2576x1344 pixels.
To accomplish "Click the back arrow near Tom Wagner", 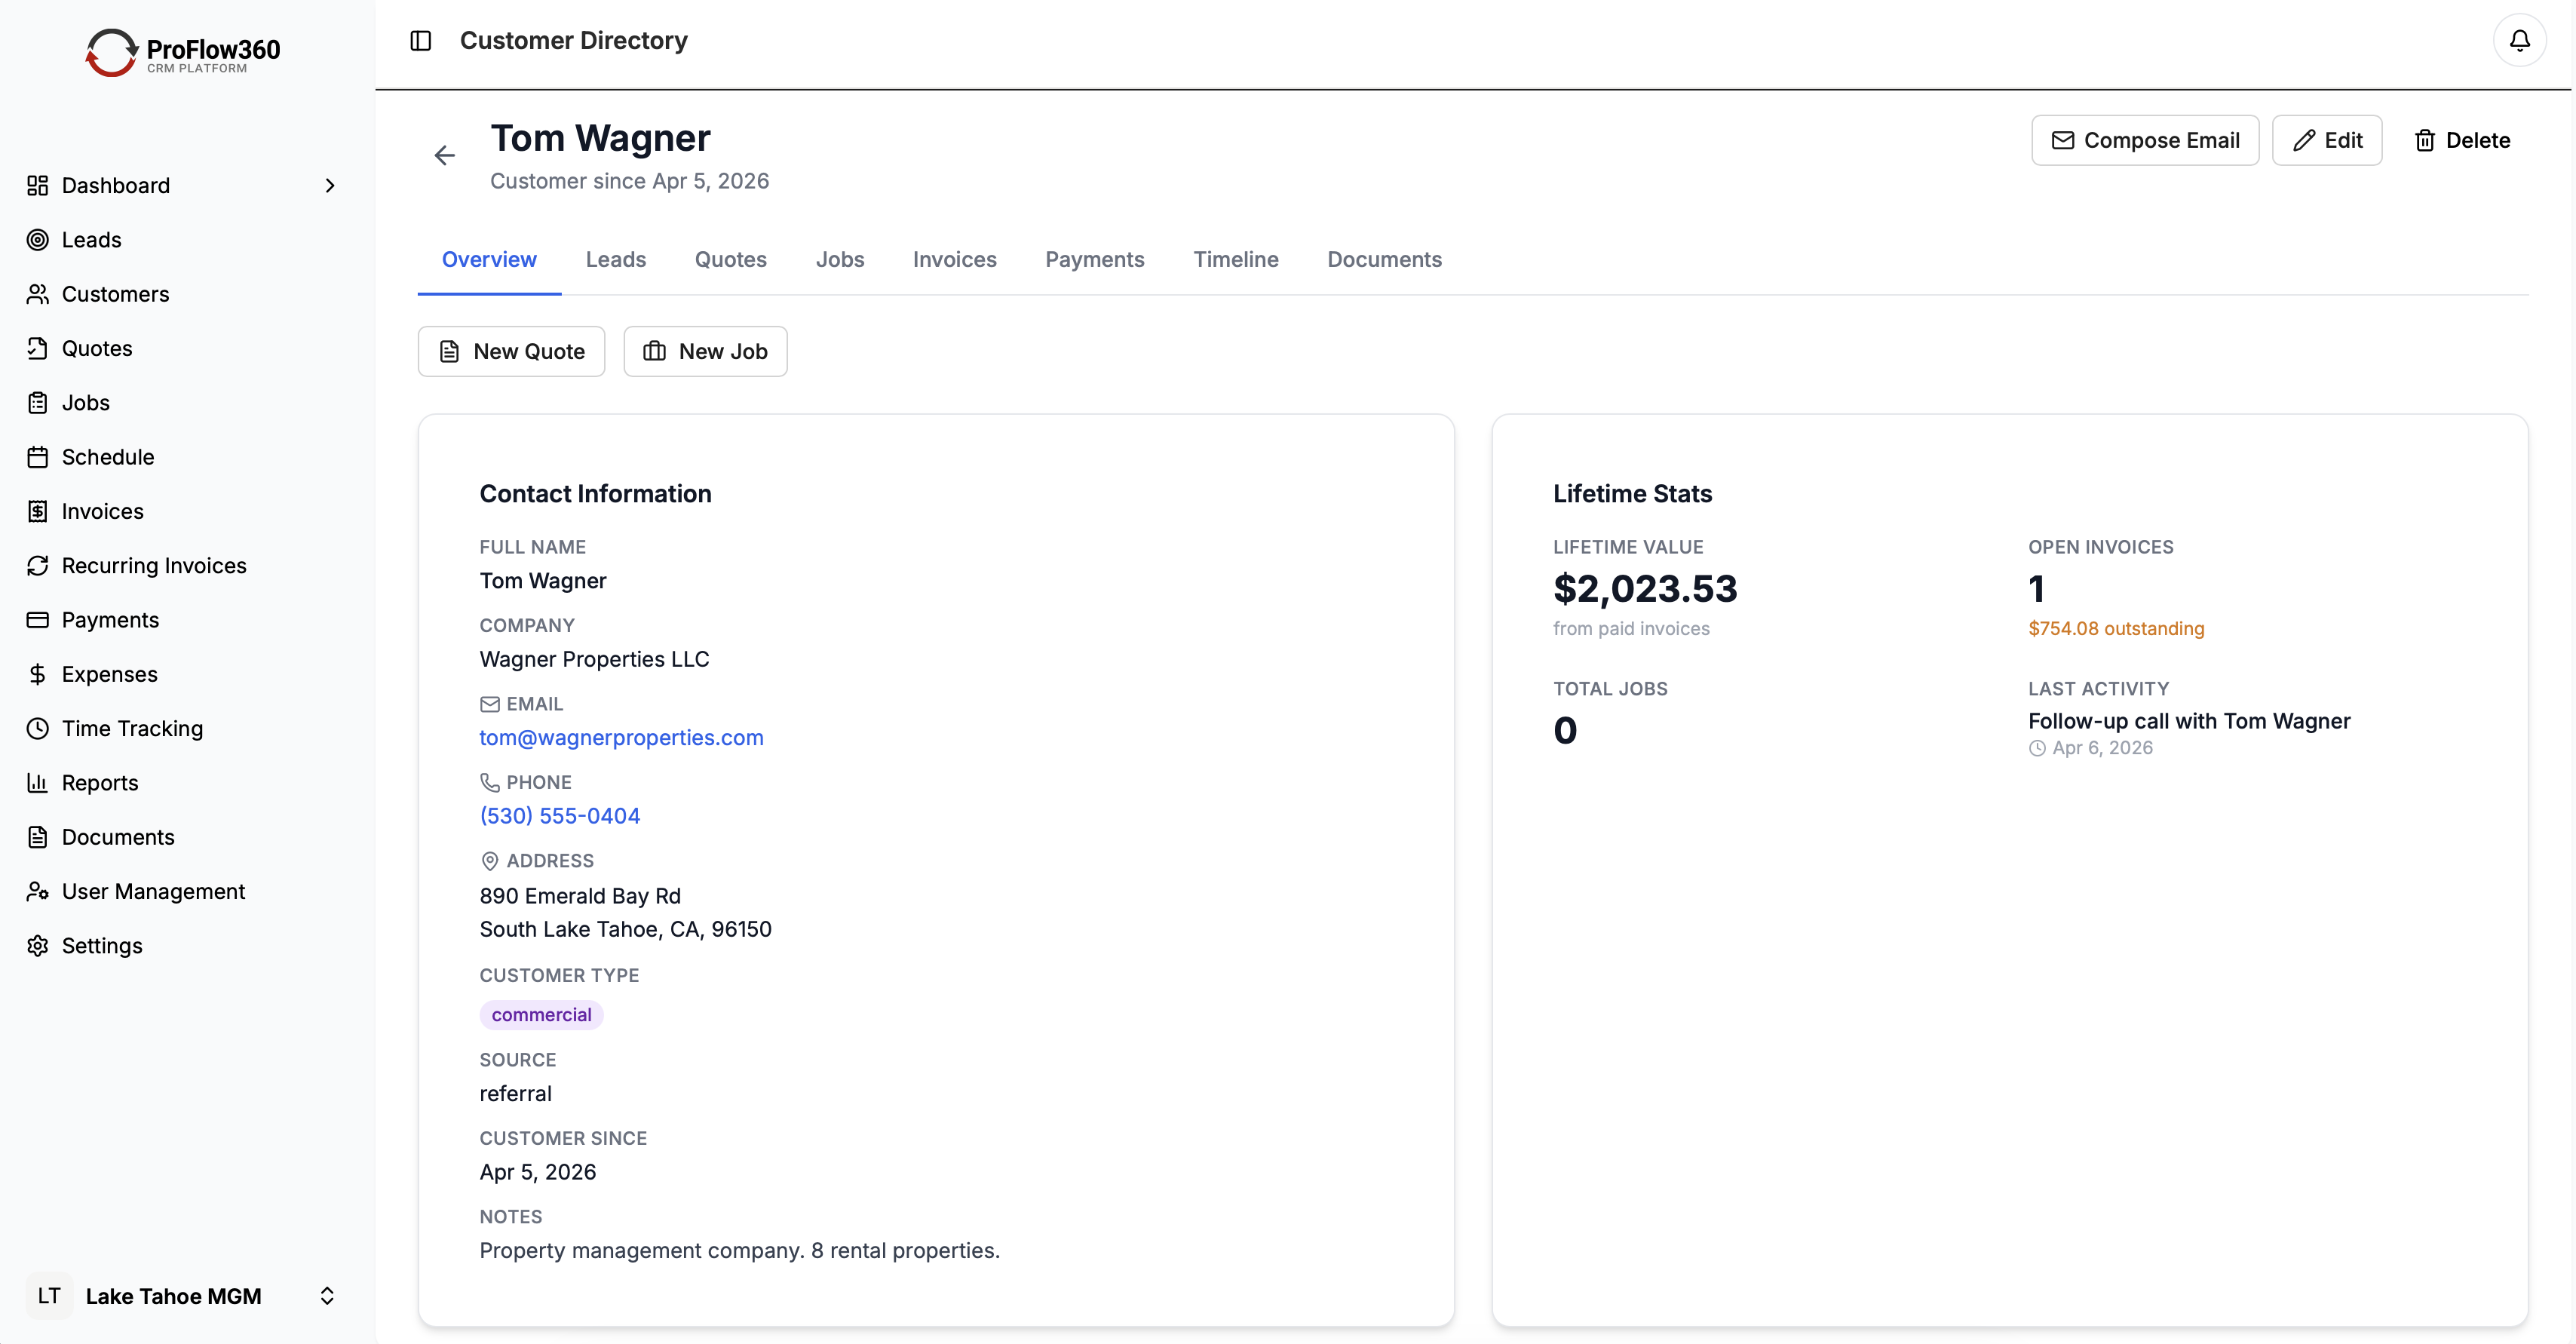I will tap(444, 154).
